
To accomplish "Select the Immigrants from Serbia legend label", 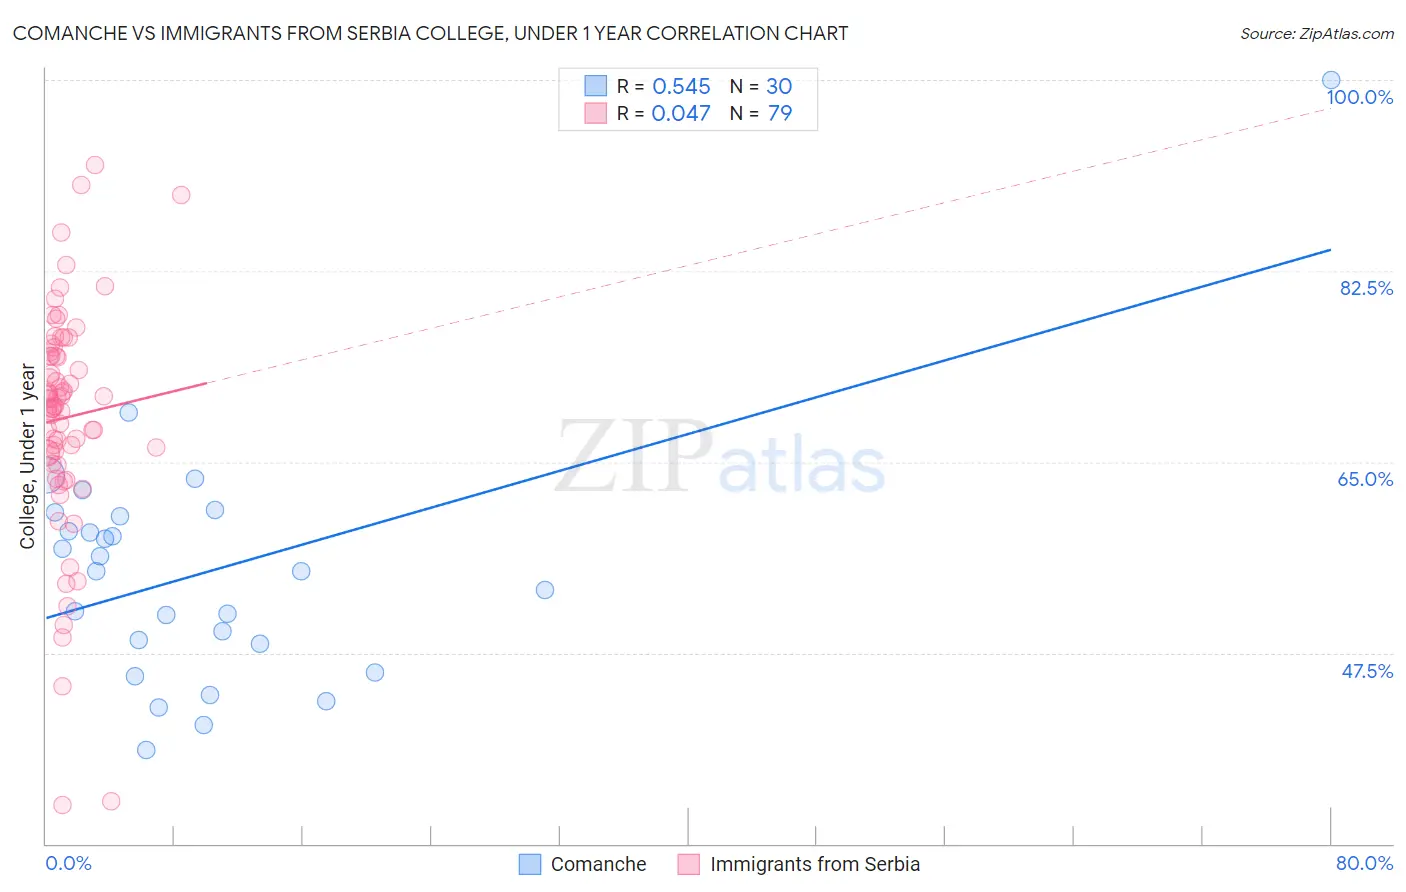I will point(815,864).
